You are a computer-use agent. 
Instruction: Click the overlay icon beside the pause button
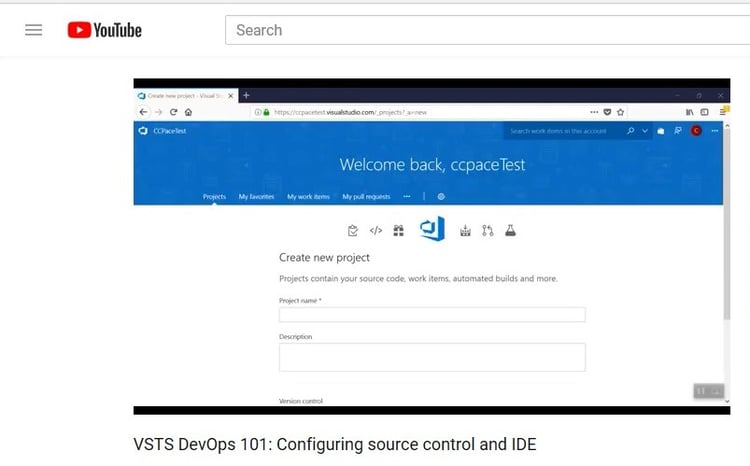[716, 391]
